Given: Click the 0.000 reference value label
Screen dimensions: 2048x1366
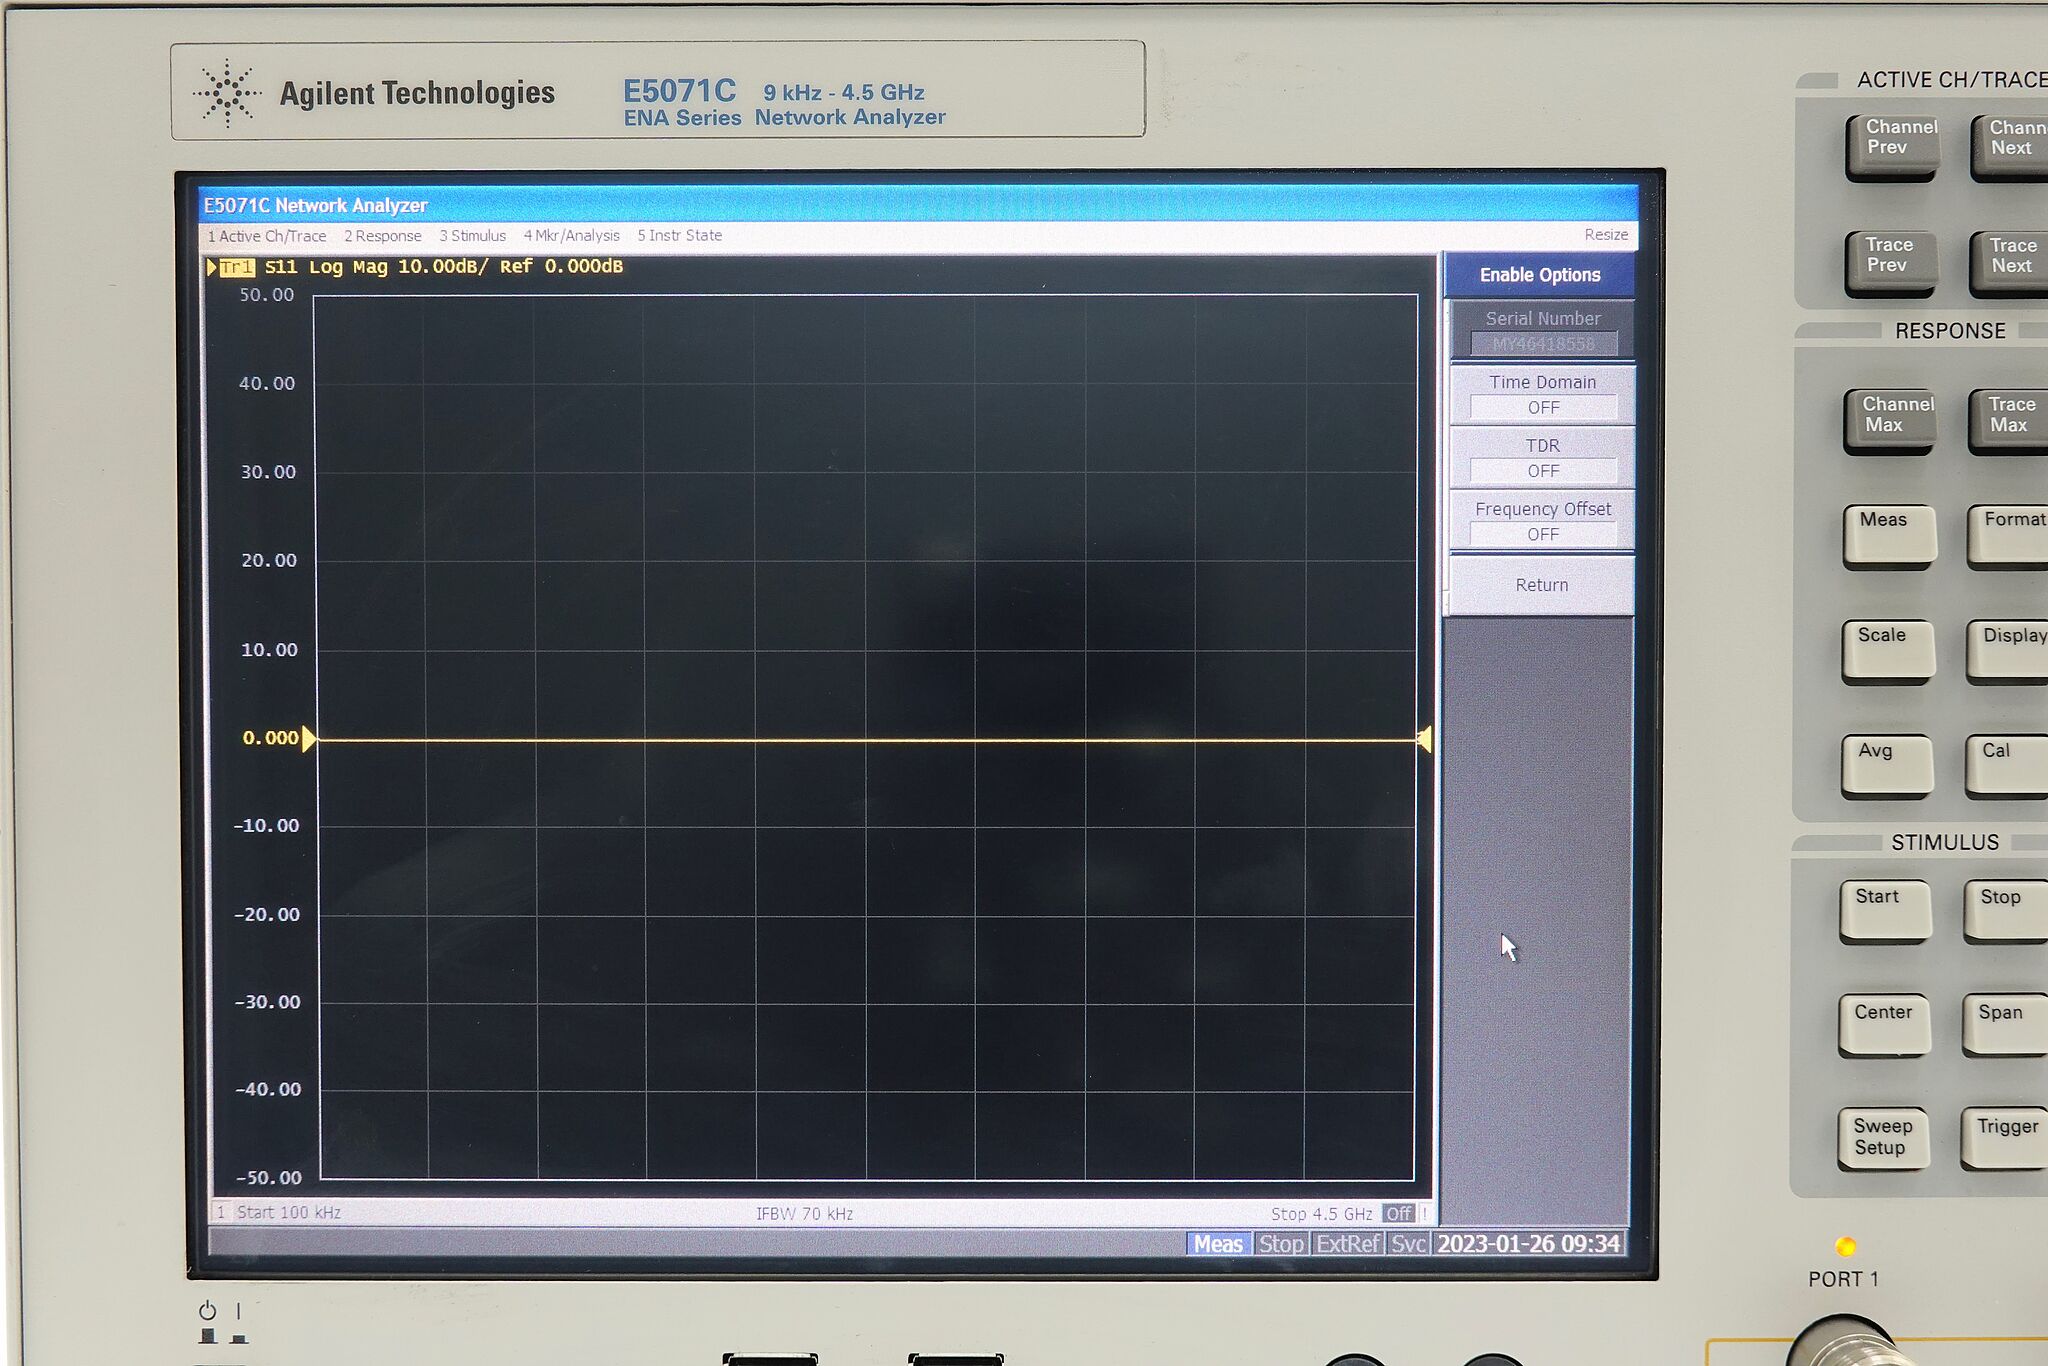Looking at the screenshot, I should click(x=270, y=738).
